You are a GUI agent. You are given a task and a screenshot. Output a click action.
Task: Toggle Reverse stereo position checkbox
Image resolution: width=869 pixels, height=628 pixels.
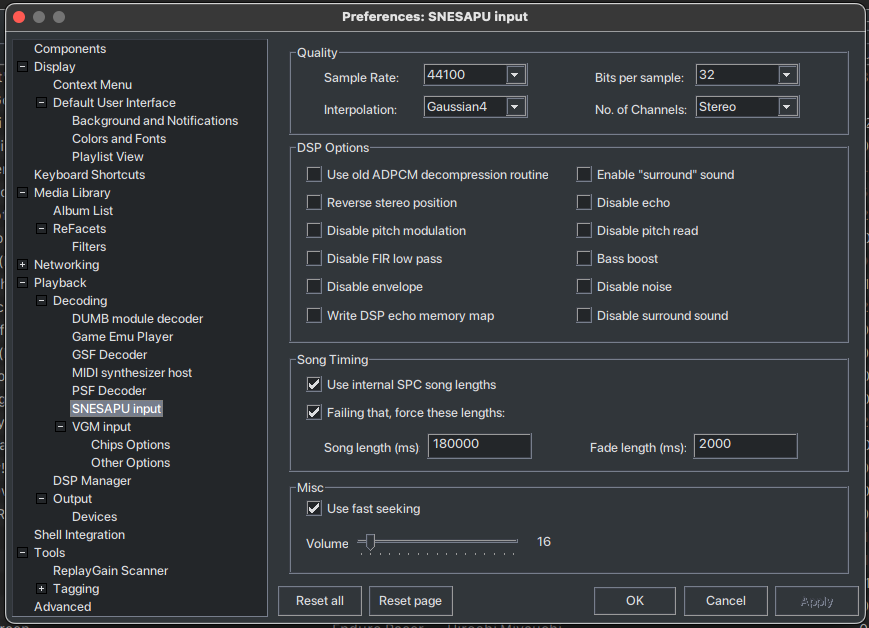point(314,202)
